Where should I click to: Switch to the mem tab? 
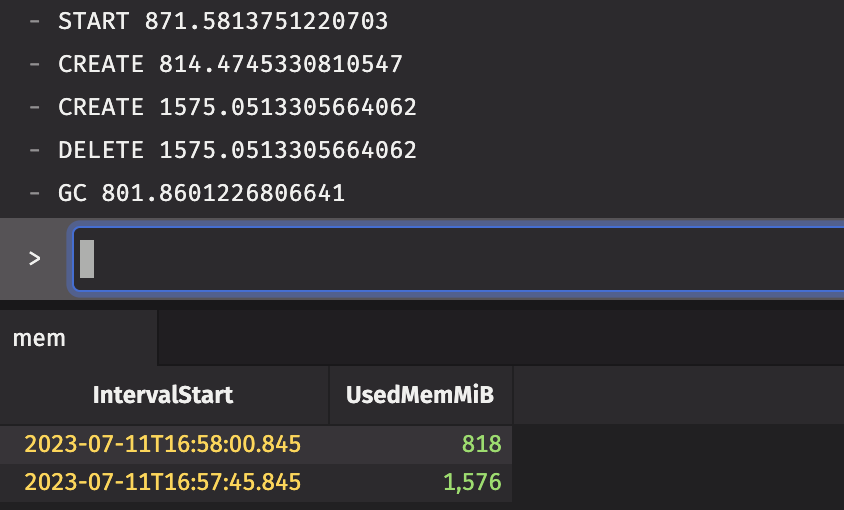[39, 338]
